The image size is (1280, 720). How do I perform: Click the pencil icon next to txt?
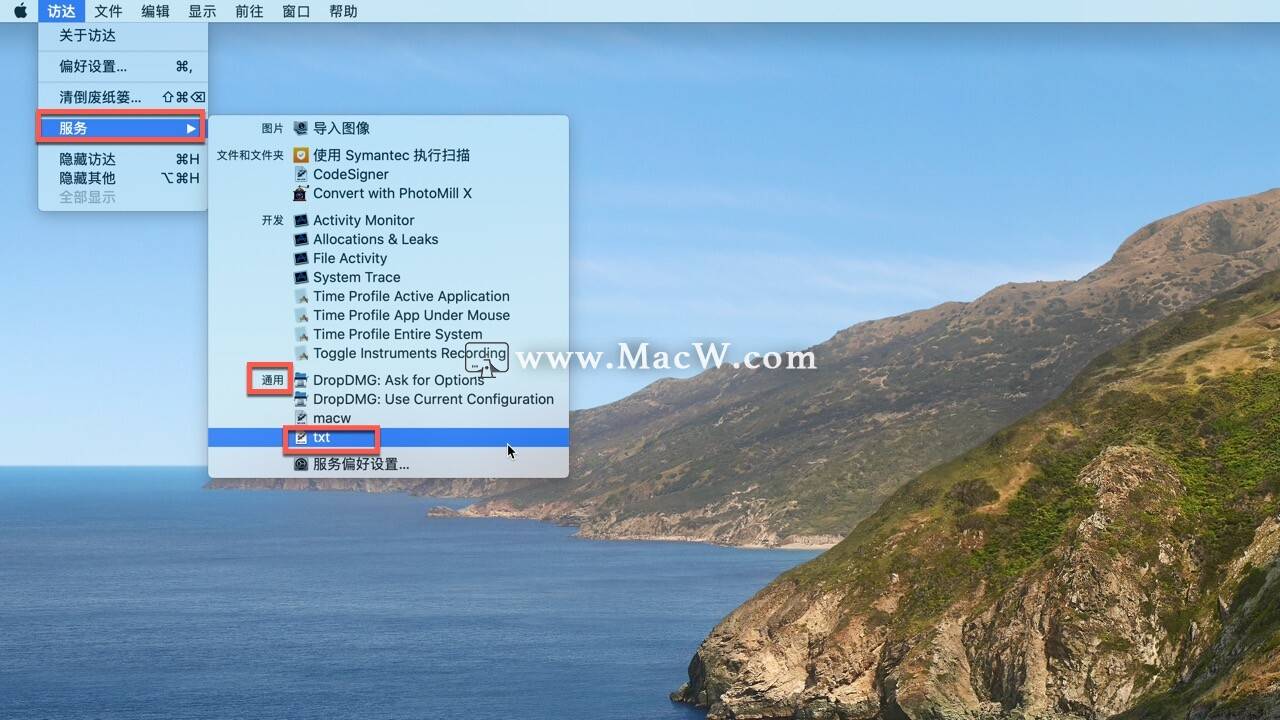[300, 437]
